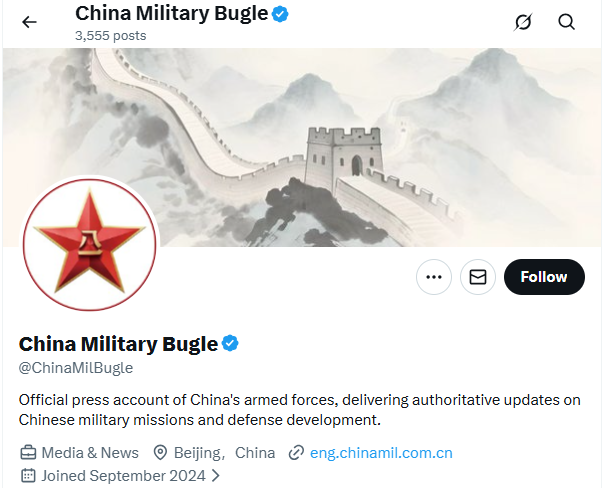Image resolution: width=607 pixels, height=488 pixels.
Task: Go back using the left arrow
Action: pos(29,22)
